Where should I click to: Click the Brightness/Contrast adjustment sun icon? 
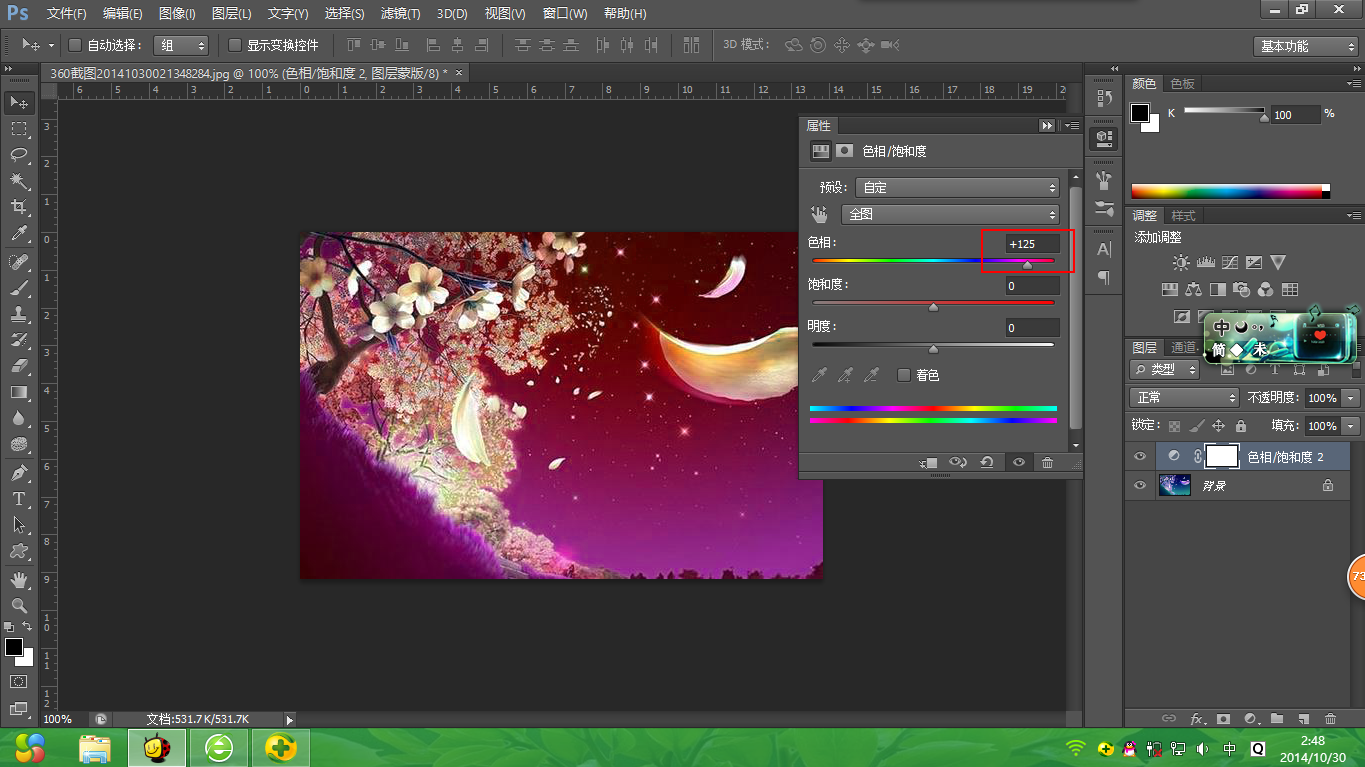coord(1181,263)
